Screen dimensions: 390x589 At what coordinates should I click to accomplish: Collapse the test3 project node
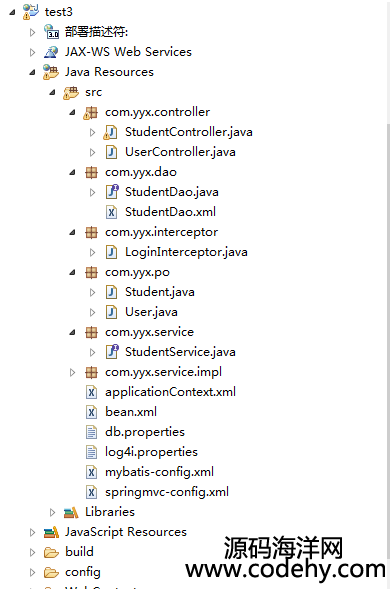click(12, 12)
